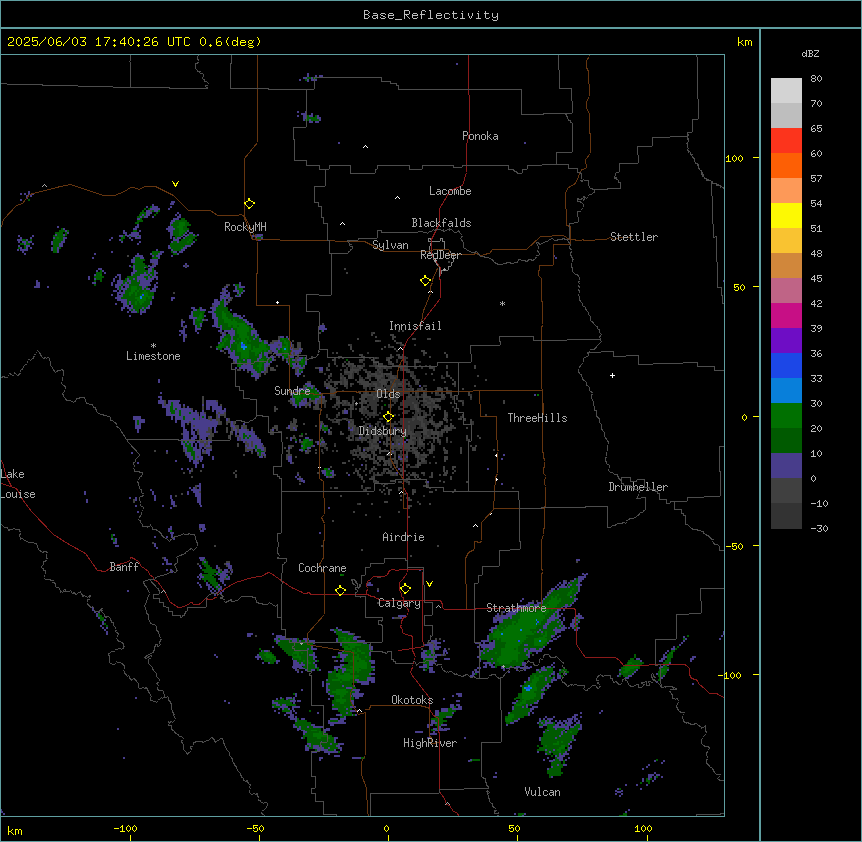The width and height of the screenshot is (862, 842).
Task: Select the Sylvan label
Action: [390, 245]
